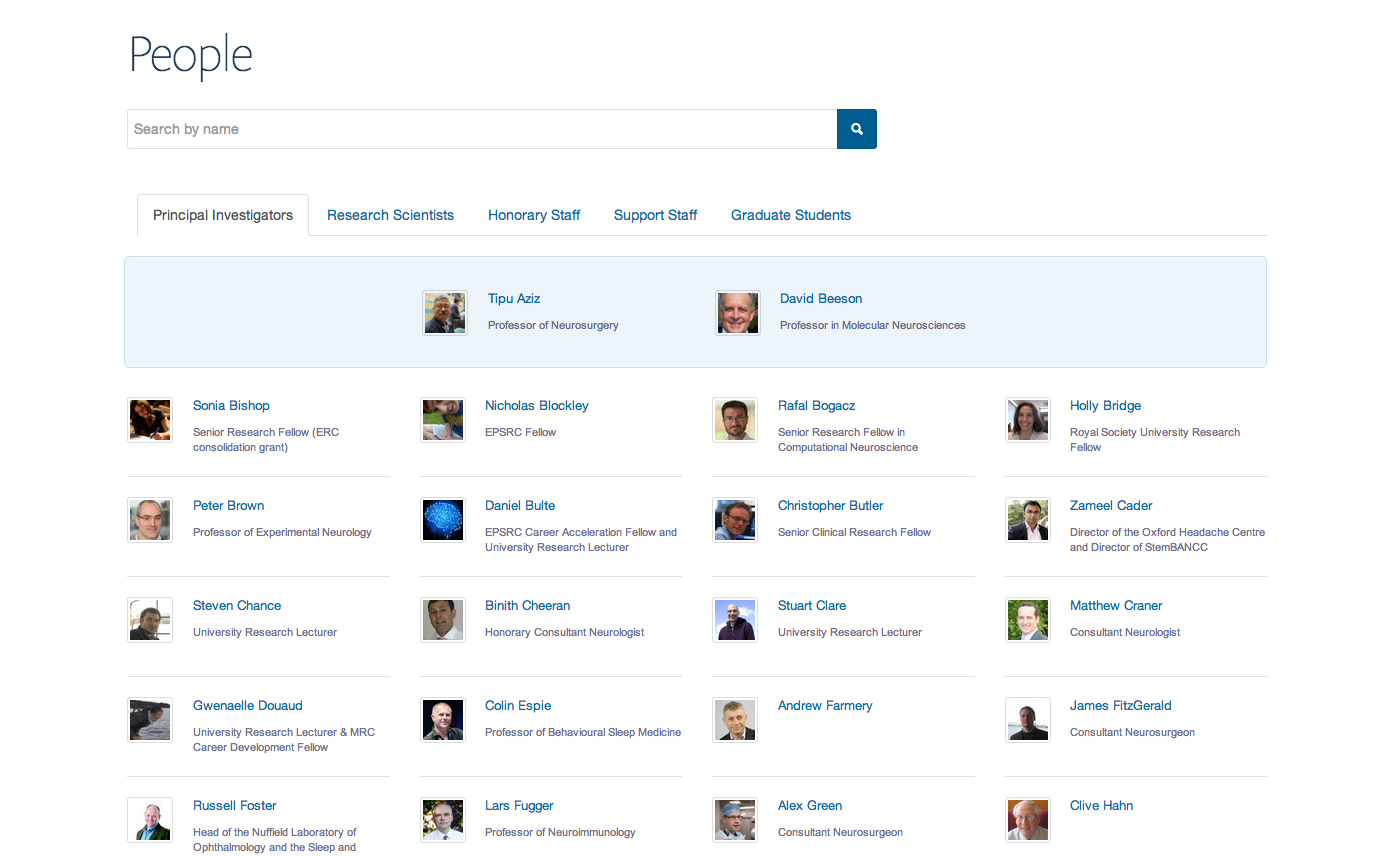1400x856 pixels.
Task: Click David Beeson's profile photo
Action: (x=738, y=313)
